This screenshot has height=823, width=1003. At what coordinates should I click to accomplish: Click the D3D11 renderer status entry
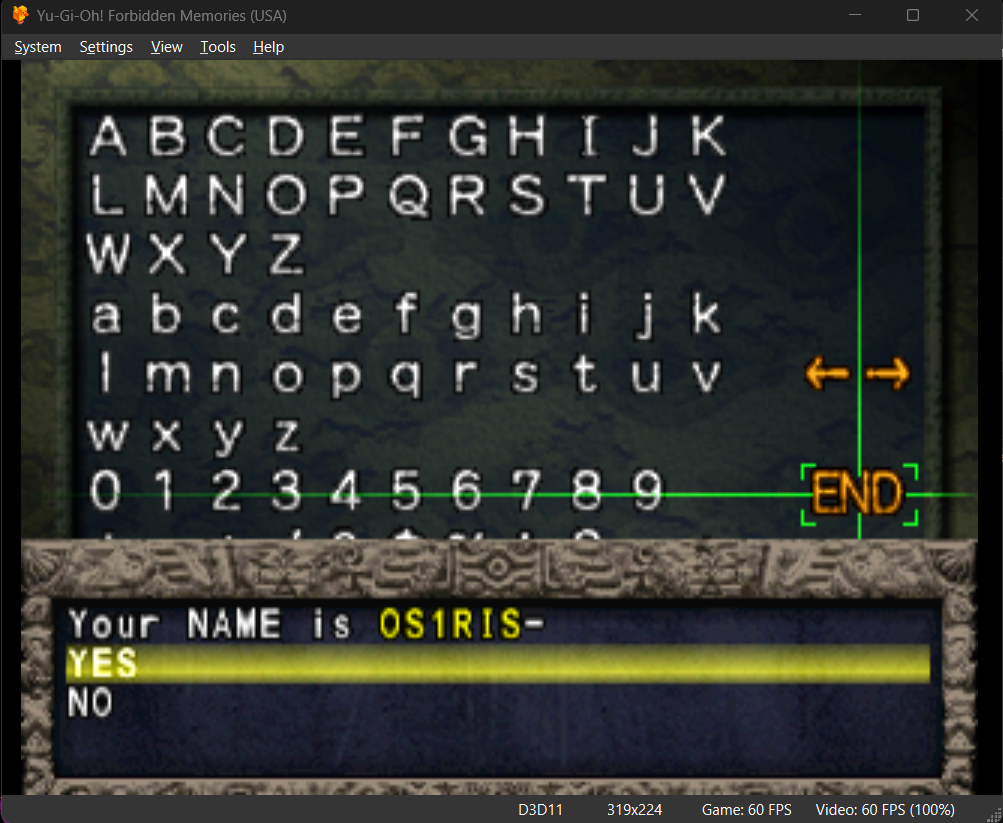point(541,810)
